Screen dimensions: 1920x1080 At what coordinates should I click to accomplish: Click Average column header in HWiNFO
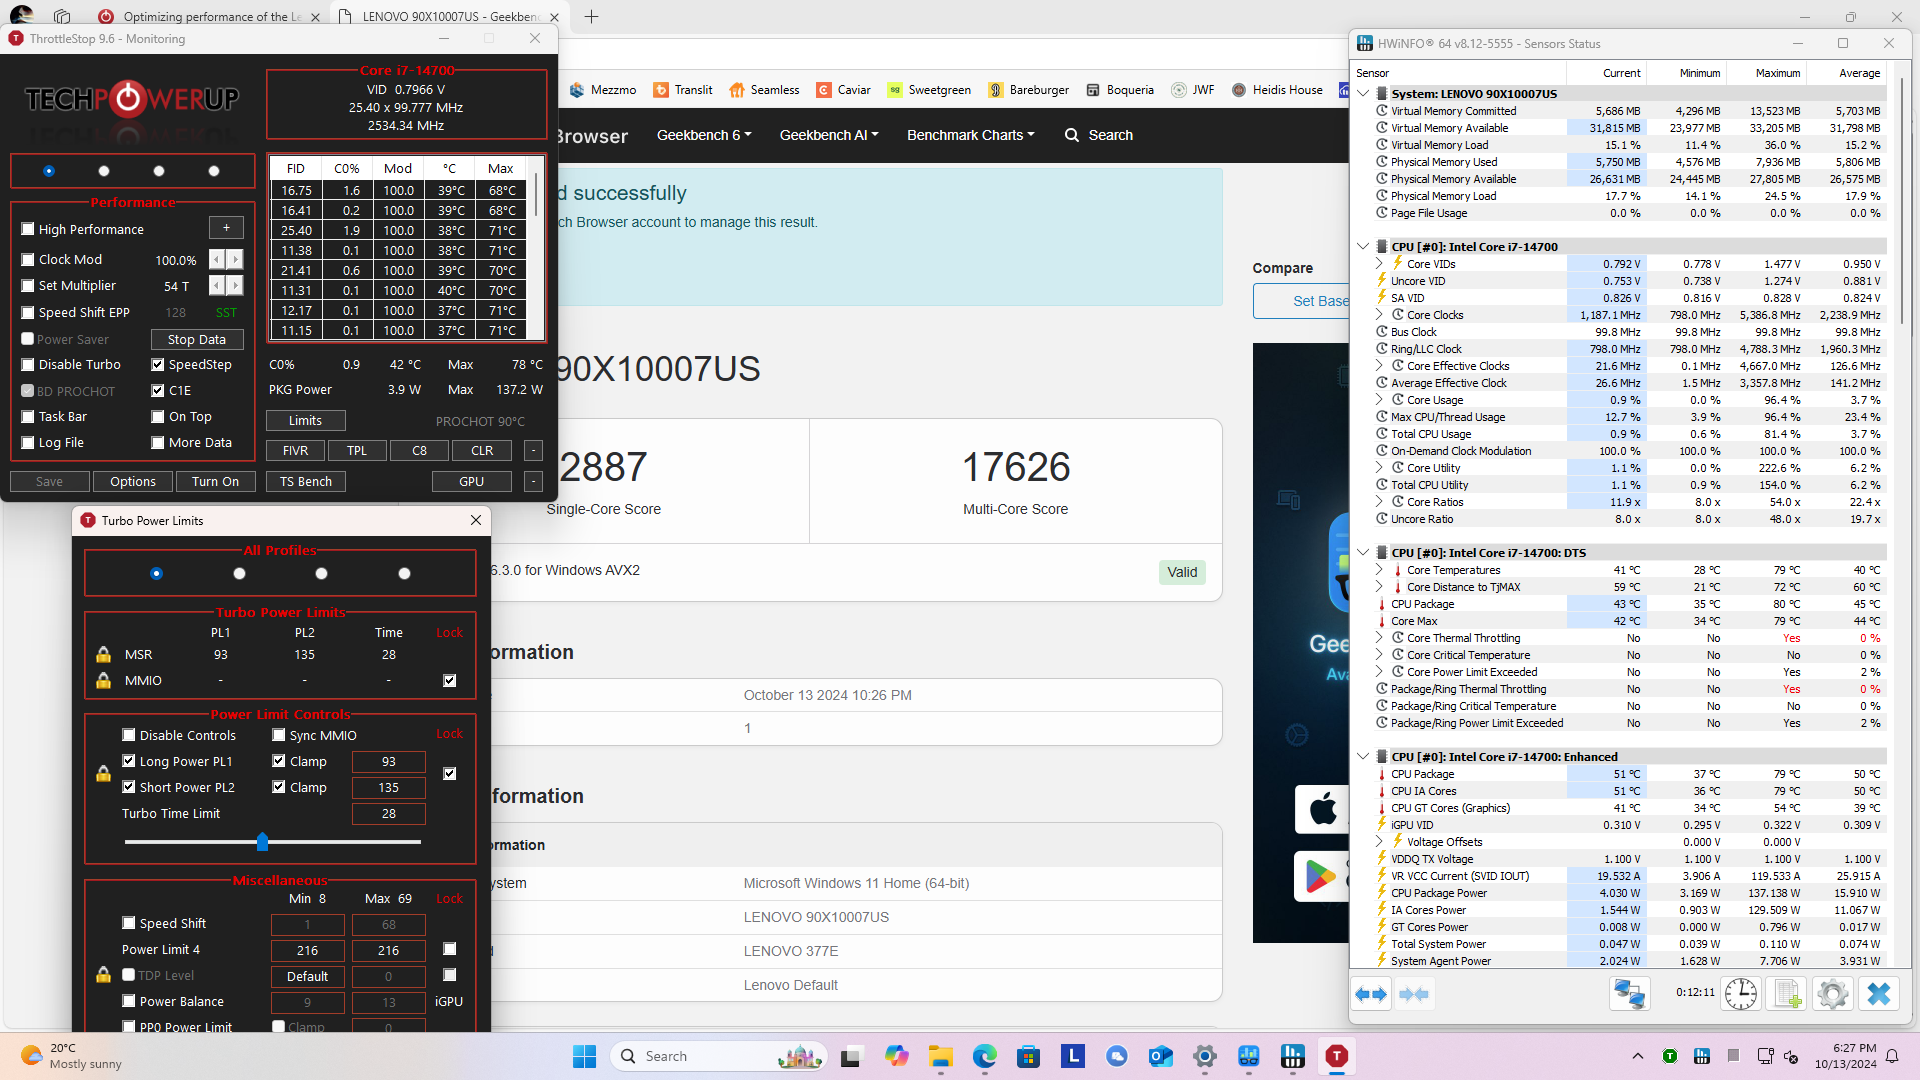tap(1859, 73)
